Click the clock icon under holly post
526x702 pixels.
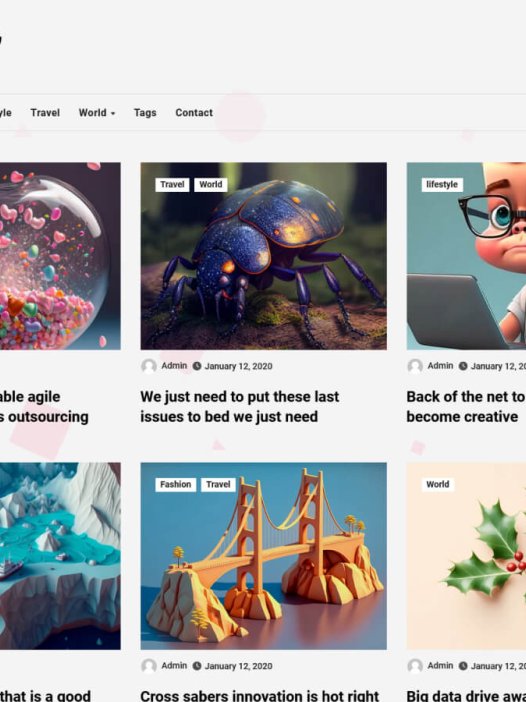tap(463, 666)
